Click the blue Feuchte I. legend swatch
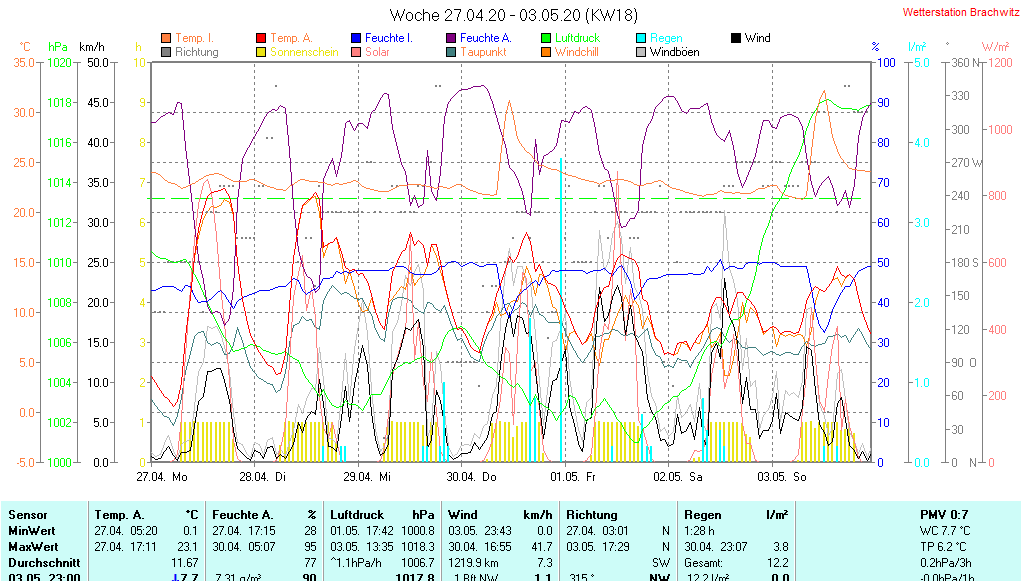1021x581 pixels. pos(356,38)
